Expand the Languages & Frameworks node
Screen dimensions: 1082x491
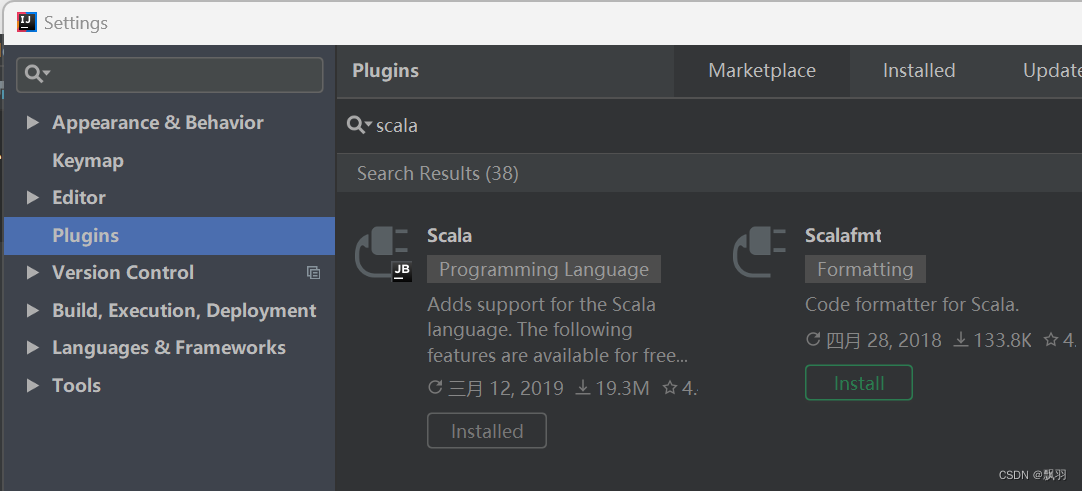32,348
